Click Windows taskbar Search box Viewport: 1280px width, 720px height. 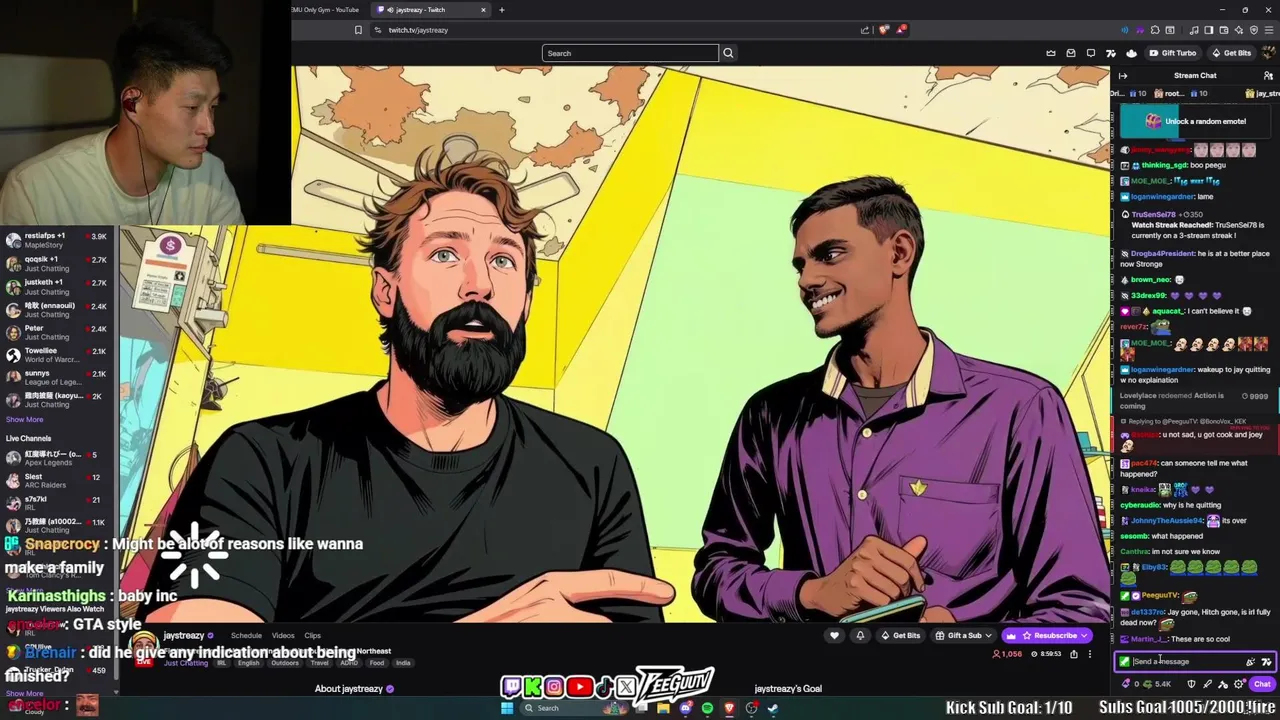pyautogui.click(x=575, y=708)
